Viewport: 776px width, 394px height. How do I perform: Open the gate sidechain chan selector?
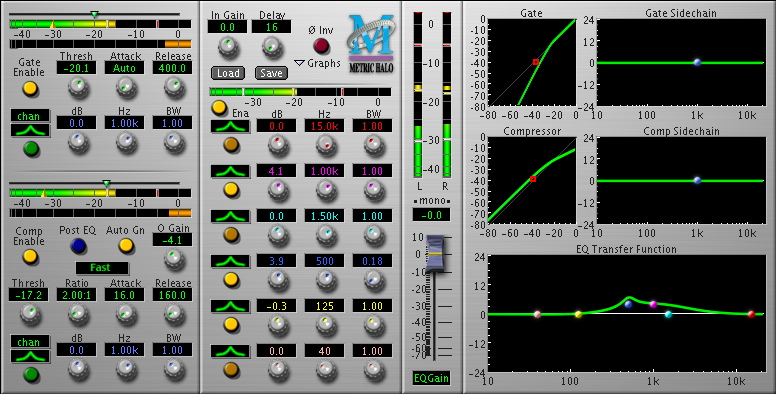point(30,116)
